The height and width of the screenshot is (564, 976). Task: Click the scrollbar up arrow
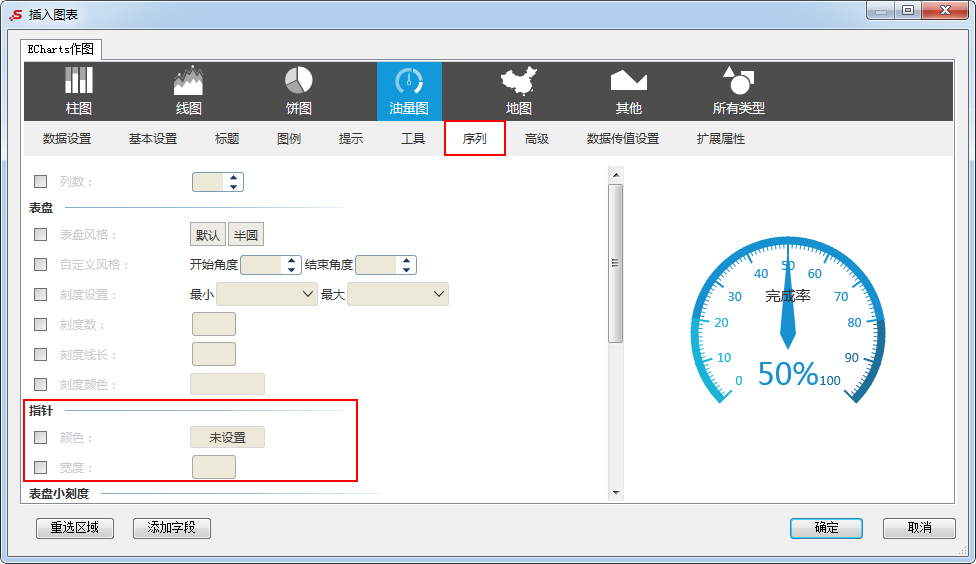click(x=616, y=175)
